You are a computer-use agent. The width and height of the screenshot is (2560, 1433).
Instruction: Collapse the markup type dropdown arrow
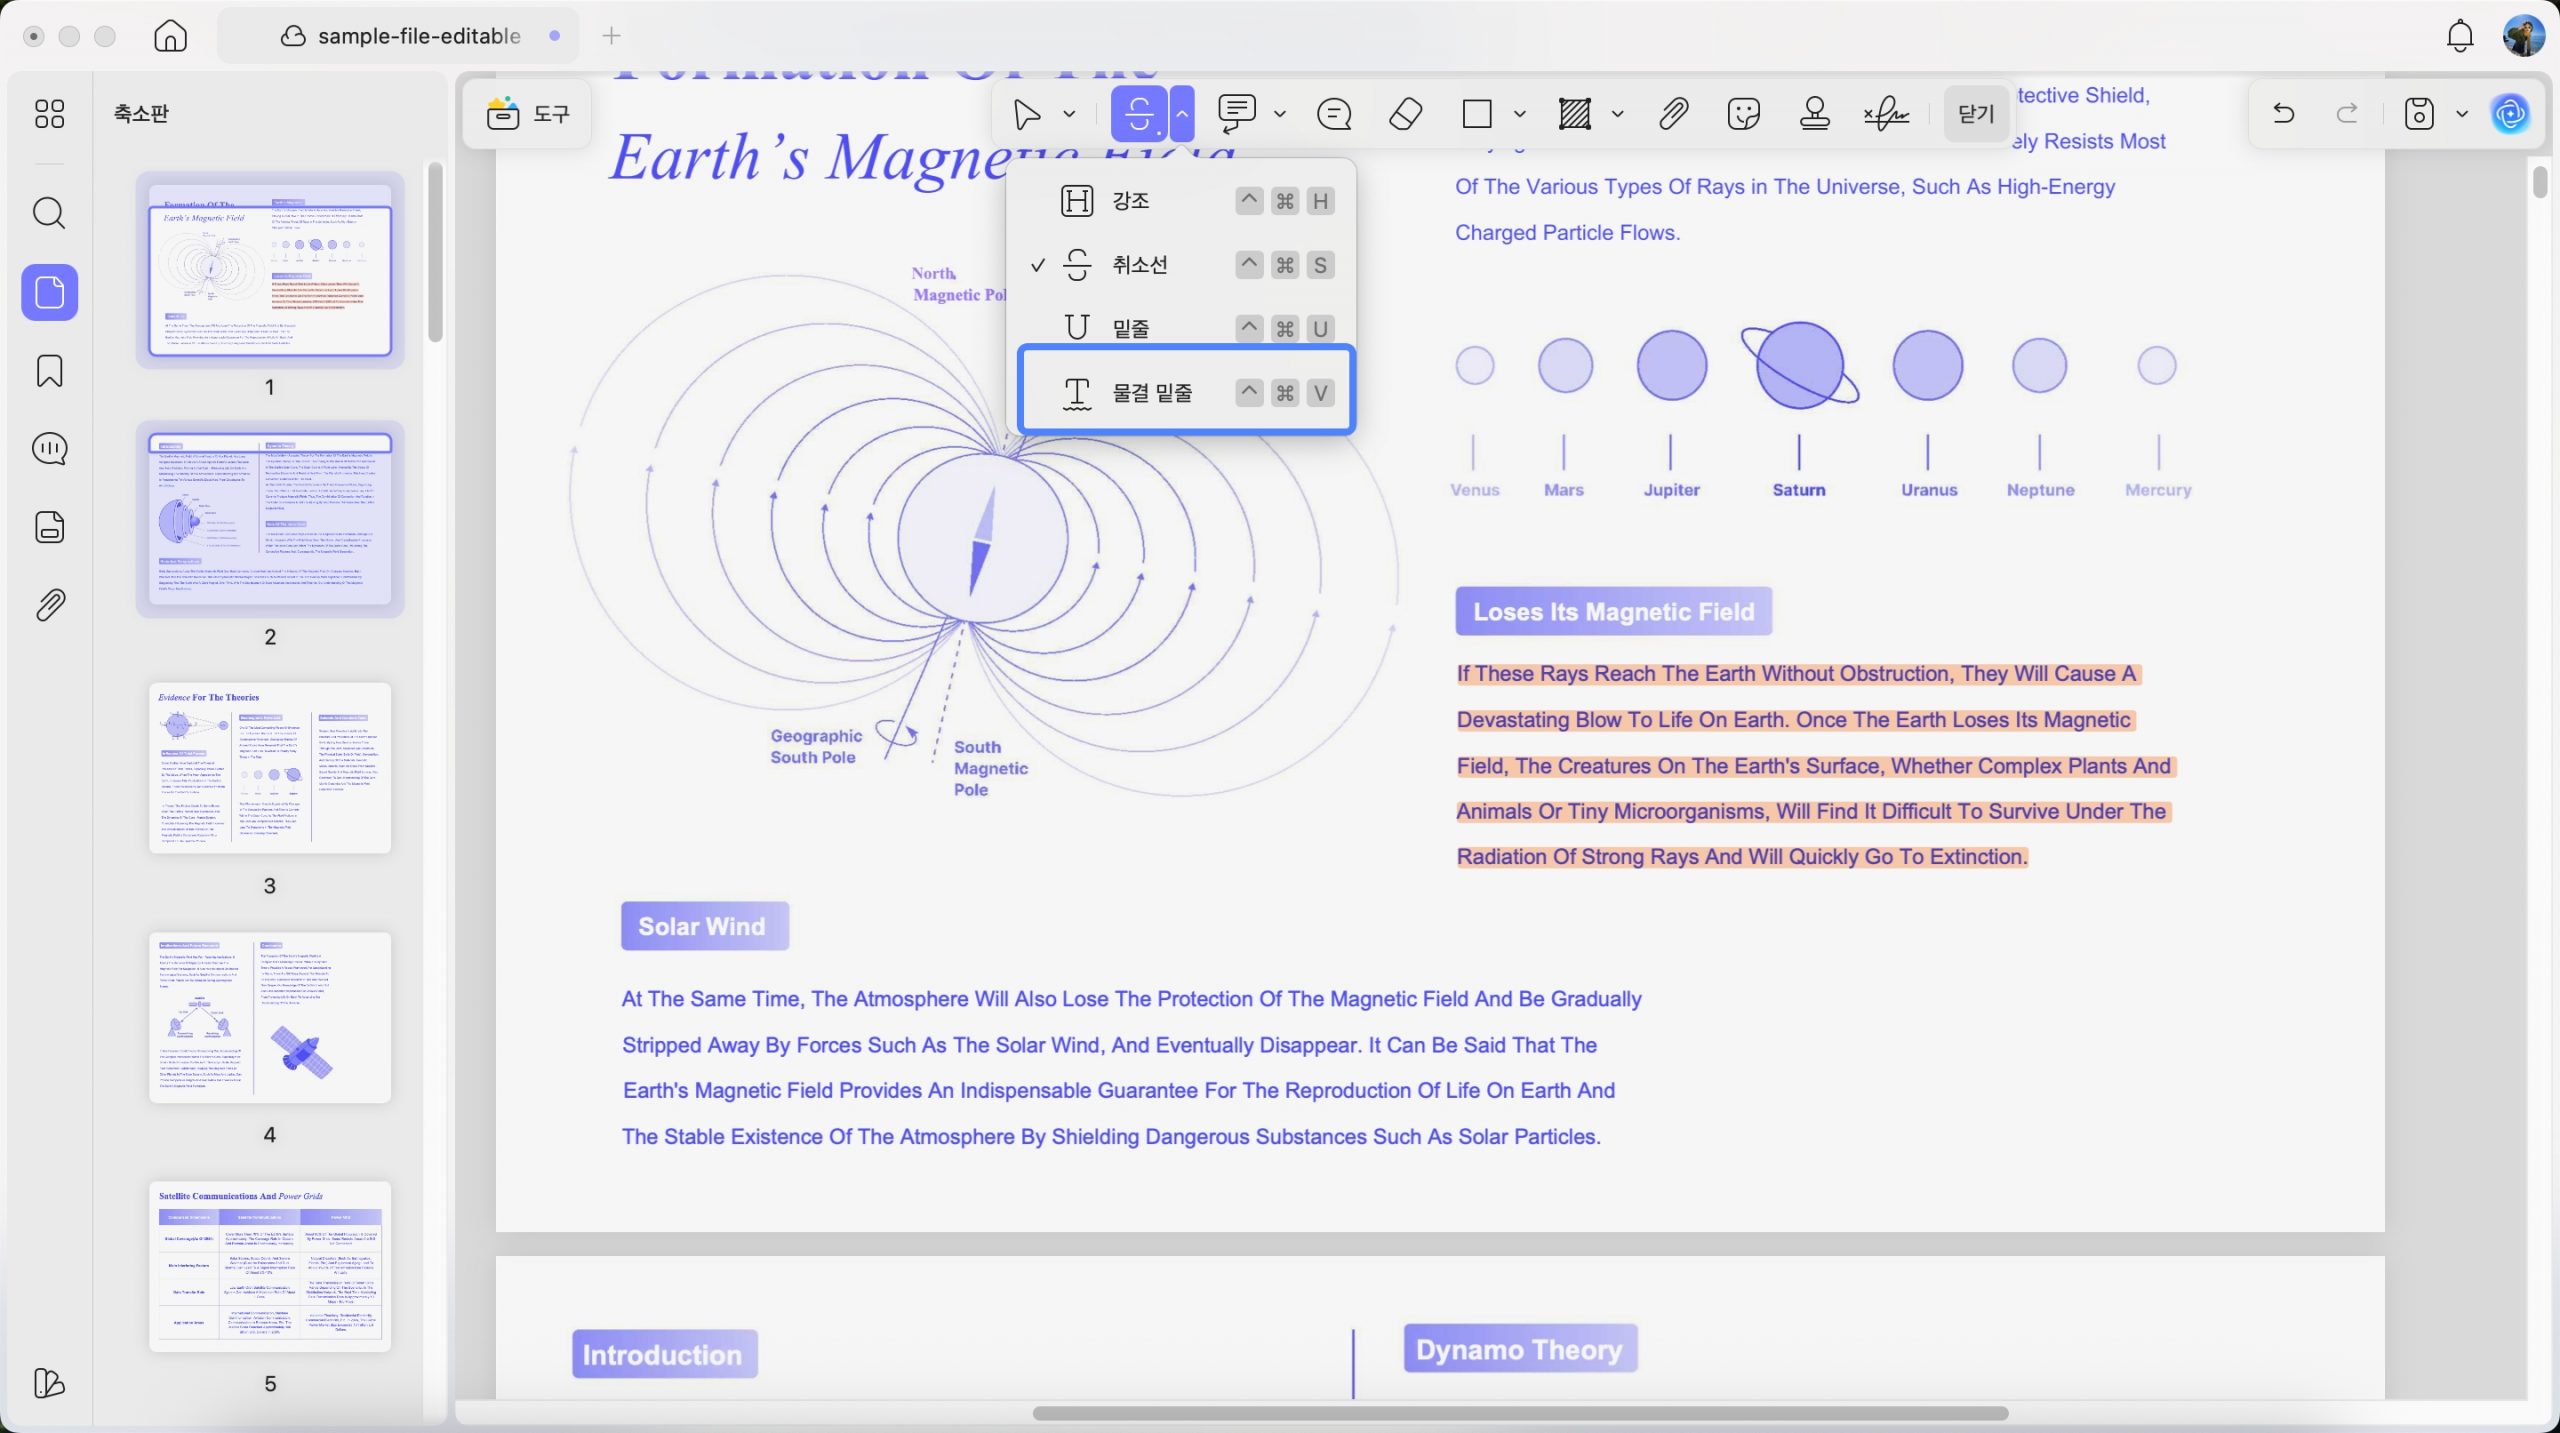click(1182, 114)
